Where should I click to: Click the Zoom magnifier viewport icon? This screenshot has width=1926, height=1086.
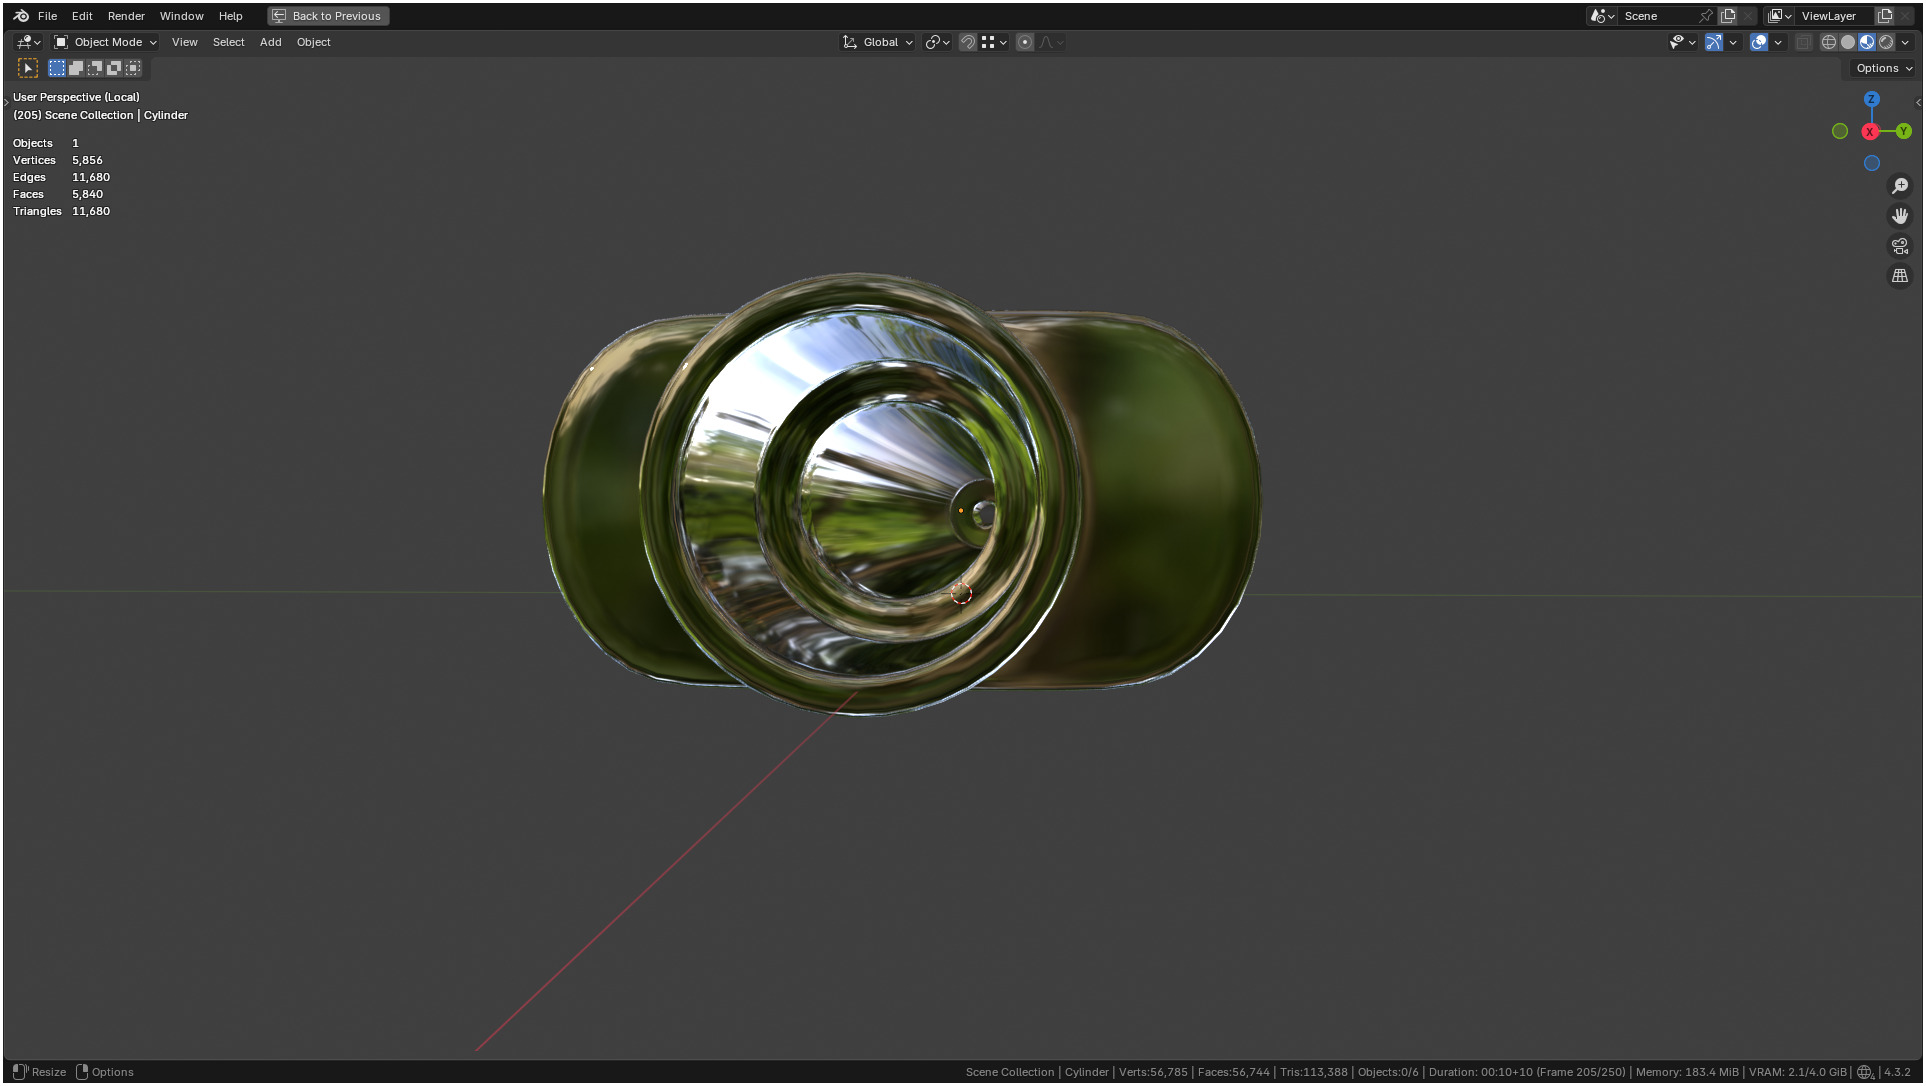1899,186
